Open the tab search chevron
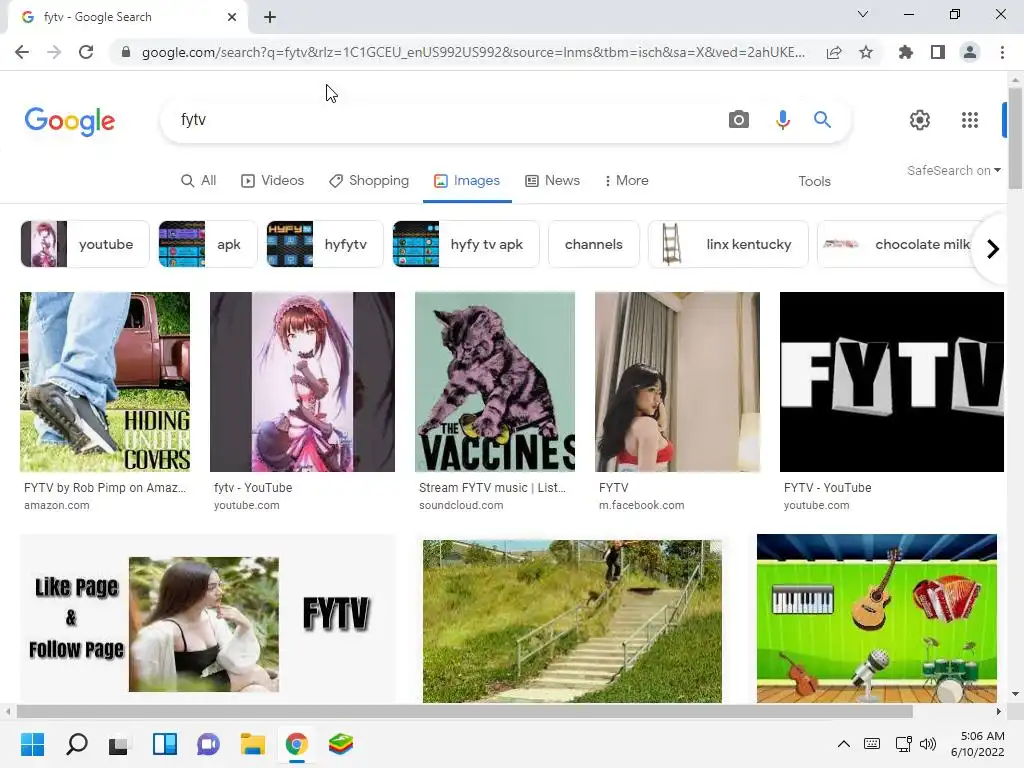This screenshot has height=768, width=1024. pyautogui.click(x=863, y=14)
